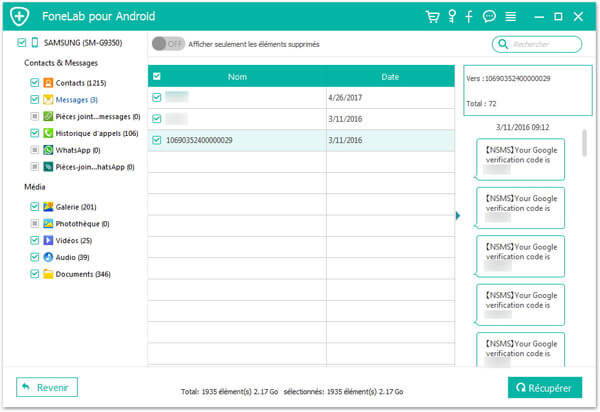Sort by the Nom column header
The image size is (600, 412).
(237, 77)
